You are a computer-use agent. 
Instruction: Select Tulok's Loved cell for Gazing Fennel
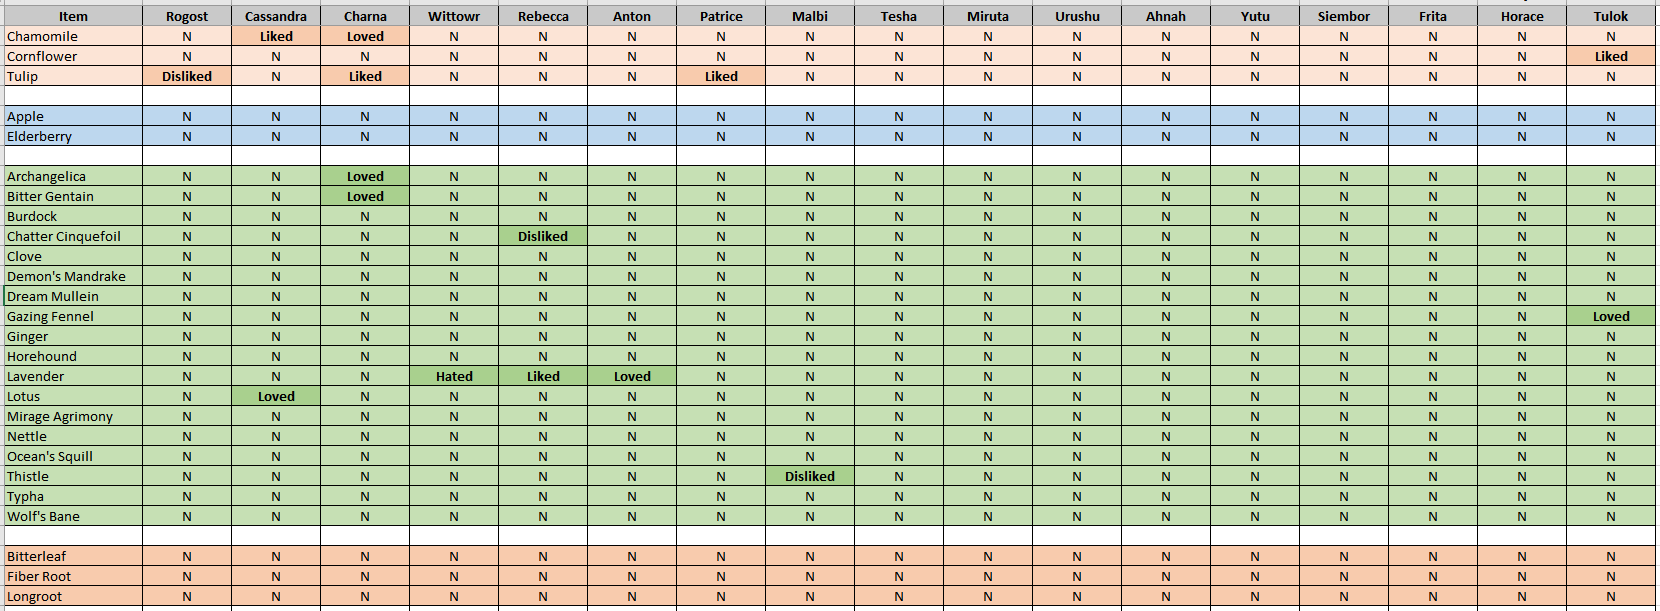pyautogui.click(x=1611, y=316)
